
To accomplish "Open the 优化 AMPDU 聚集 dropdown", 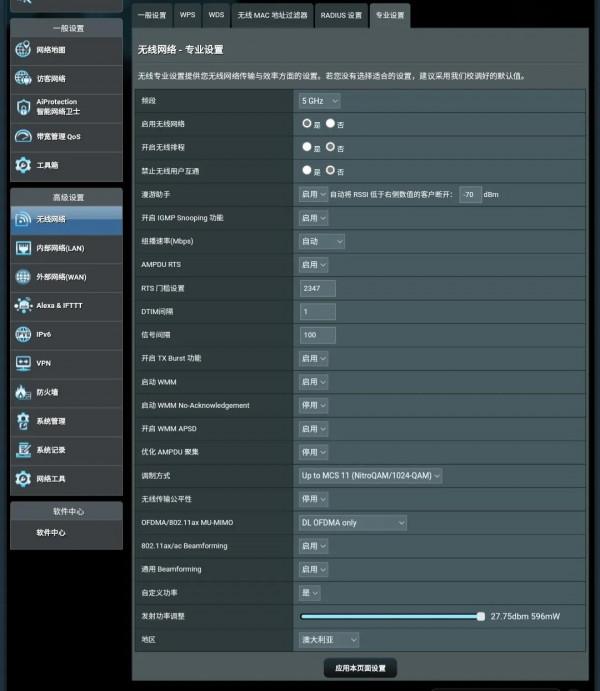I will click(x=313, y=452).
